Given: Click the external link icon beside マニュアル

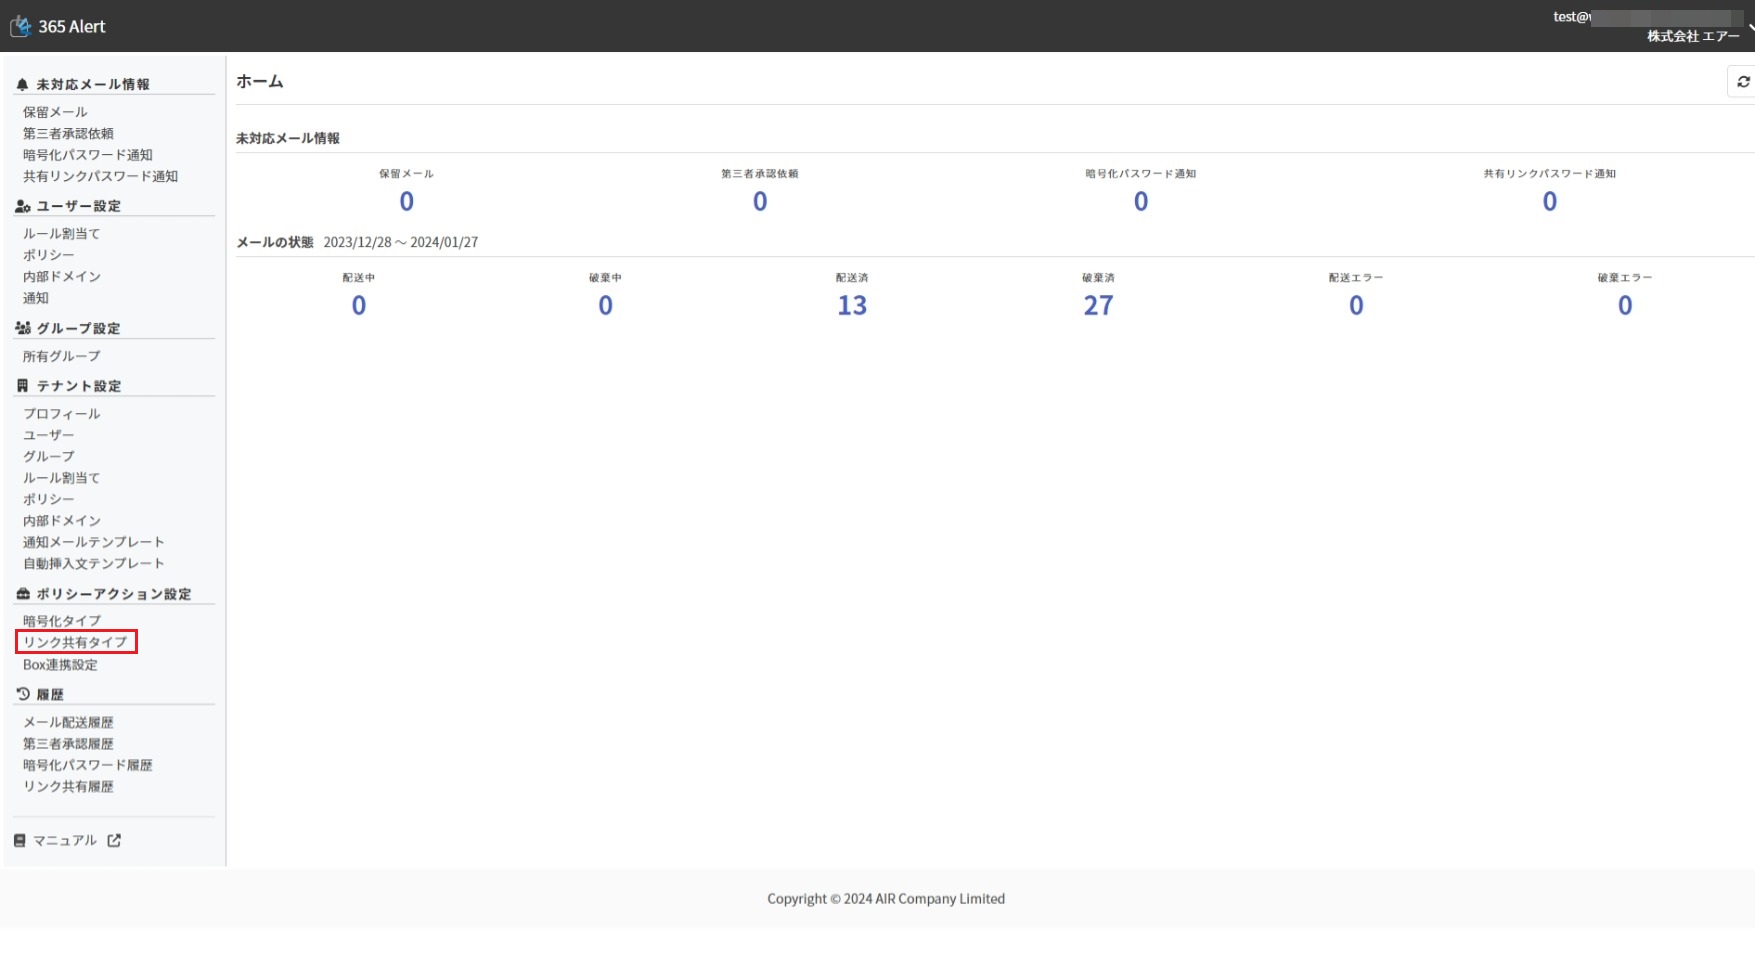Looking at the screenshot, I should pos(114,841).
